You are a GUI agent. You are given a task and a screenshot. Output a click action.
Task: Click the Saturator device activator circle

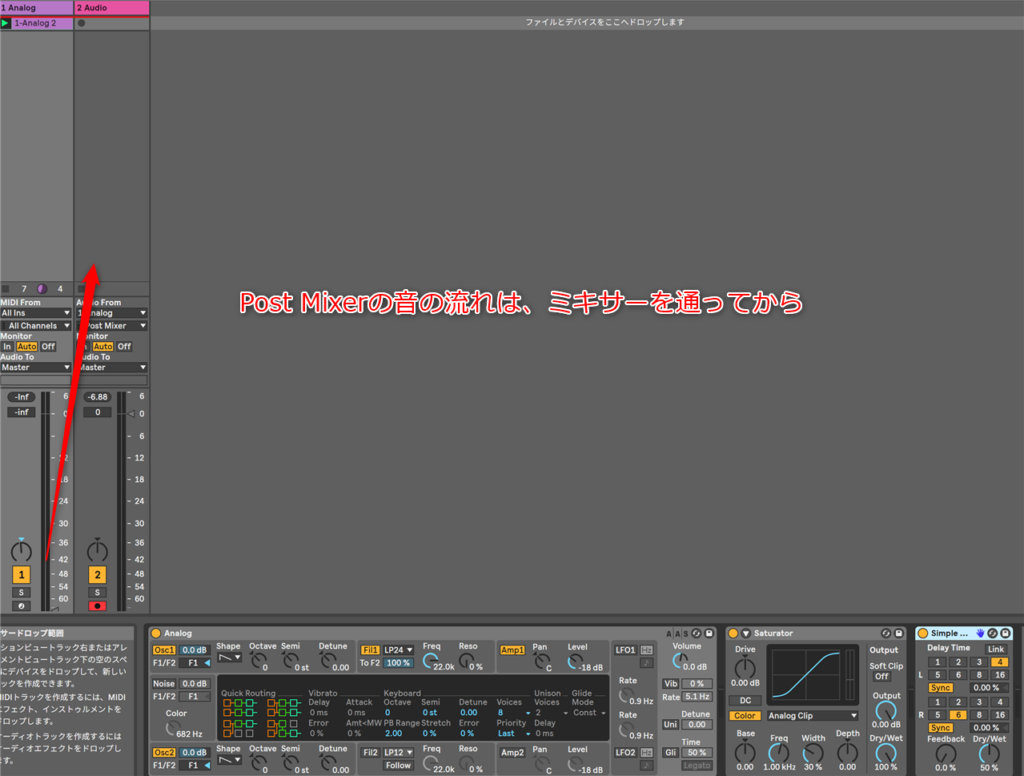pyautogui.click(x=732, y=633)
